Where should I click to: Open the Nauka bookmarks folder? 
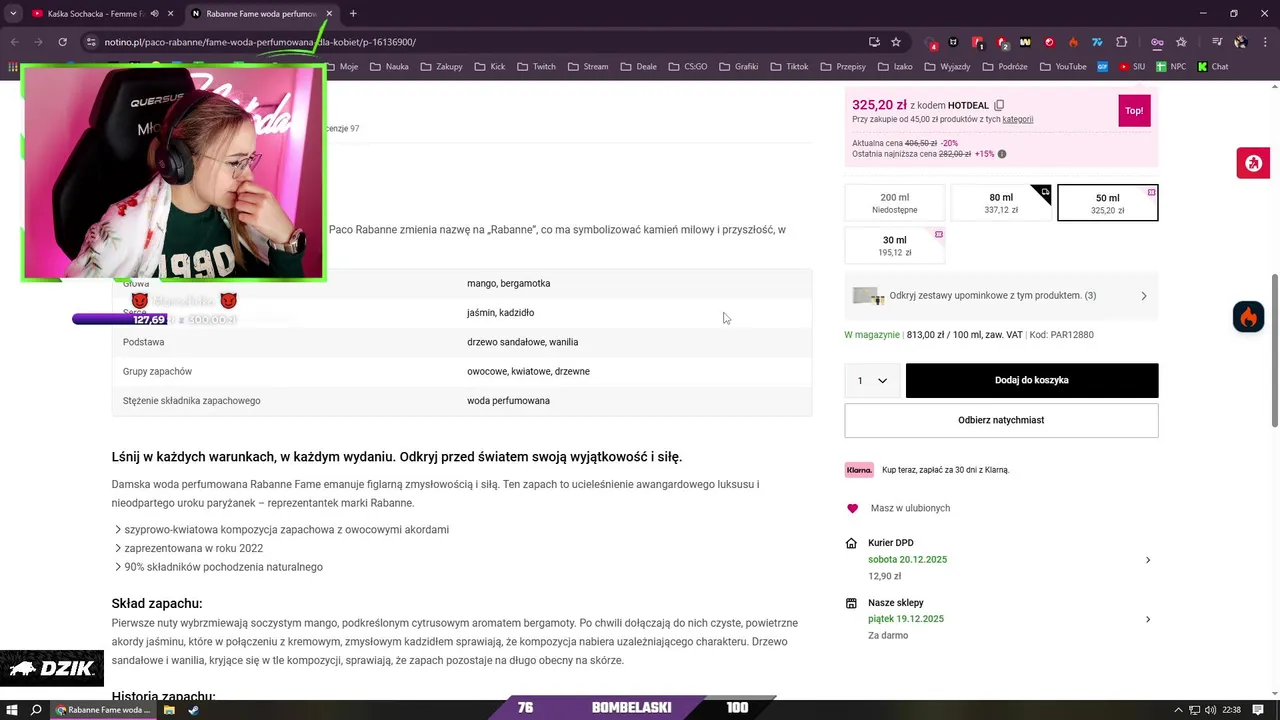(x=389, y=67)
